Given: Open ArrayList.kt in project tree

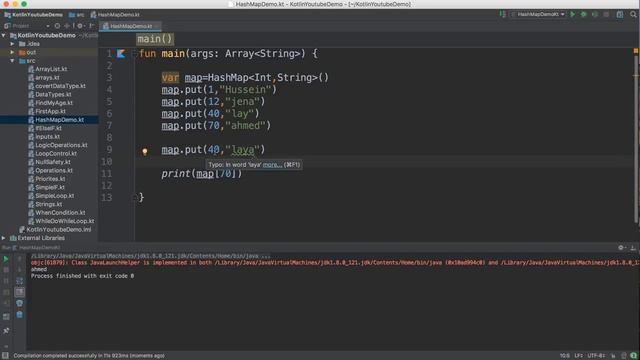Looking at the screenshot, I should point(51,69).
